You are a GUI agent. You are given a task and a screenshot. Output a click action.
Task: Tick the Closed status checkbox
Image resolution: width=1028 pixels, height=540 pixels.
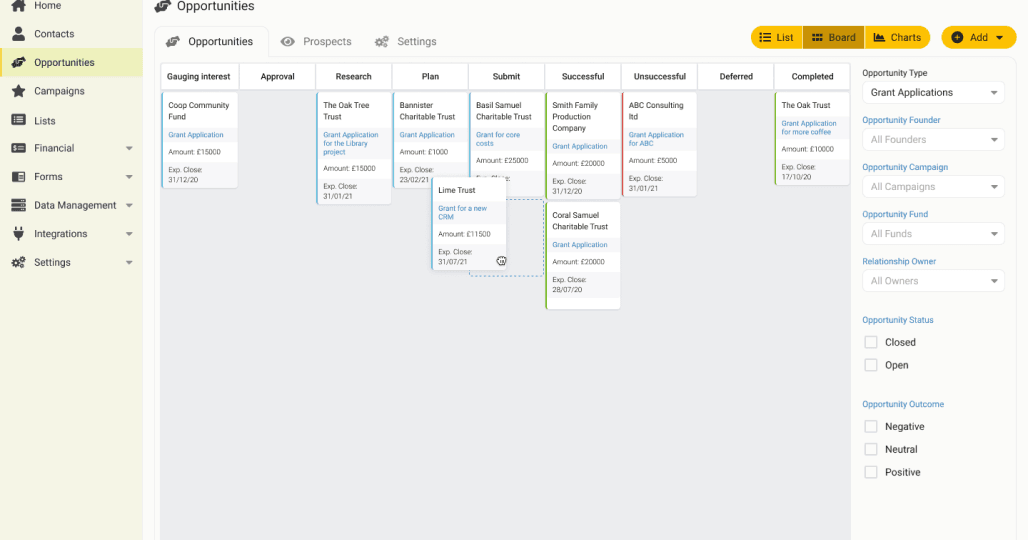871,342
